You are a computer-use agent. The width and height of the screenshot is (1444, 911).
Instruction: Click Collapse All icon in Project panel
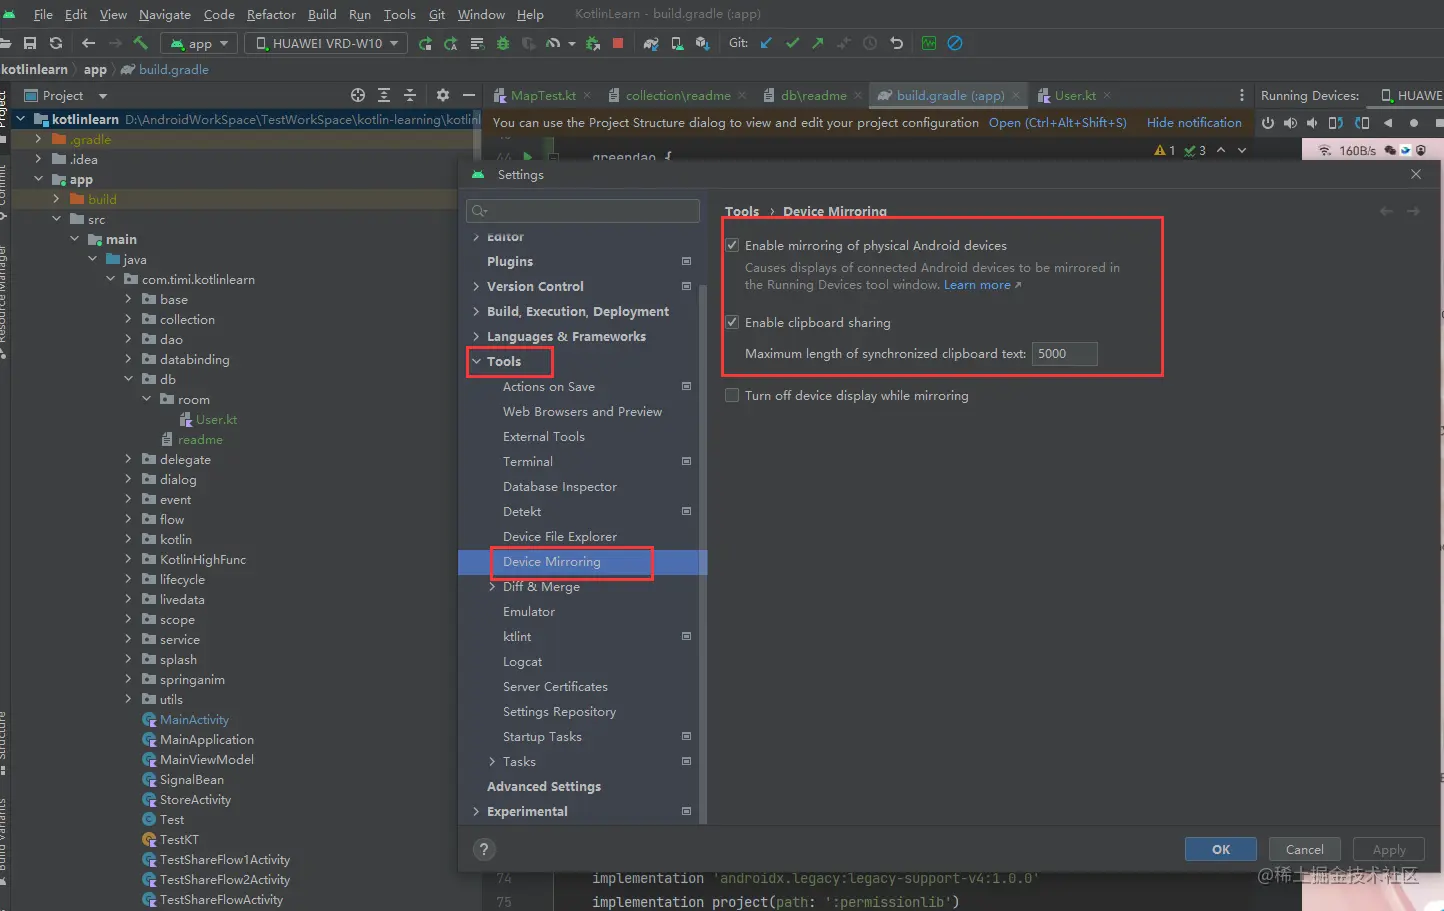pyautogui.click(x=410, y=95)
